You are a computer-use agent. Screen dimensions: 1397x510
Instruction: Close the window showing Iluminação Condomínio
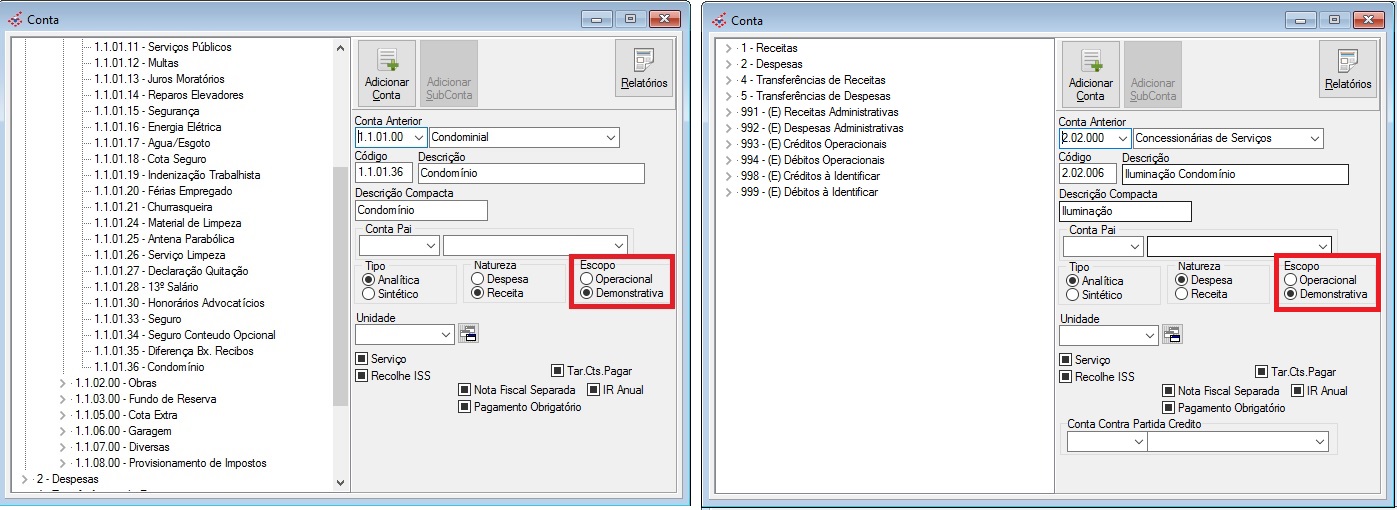pyautogui.click(x=1367, y=20)
